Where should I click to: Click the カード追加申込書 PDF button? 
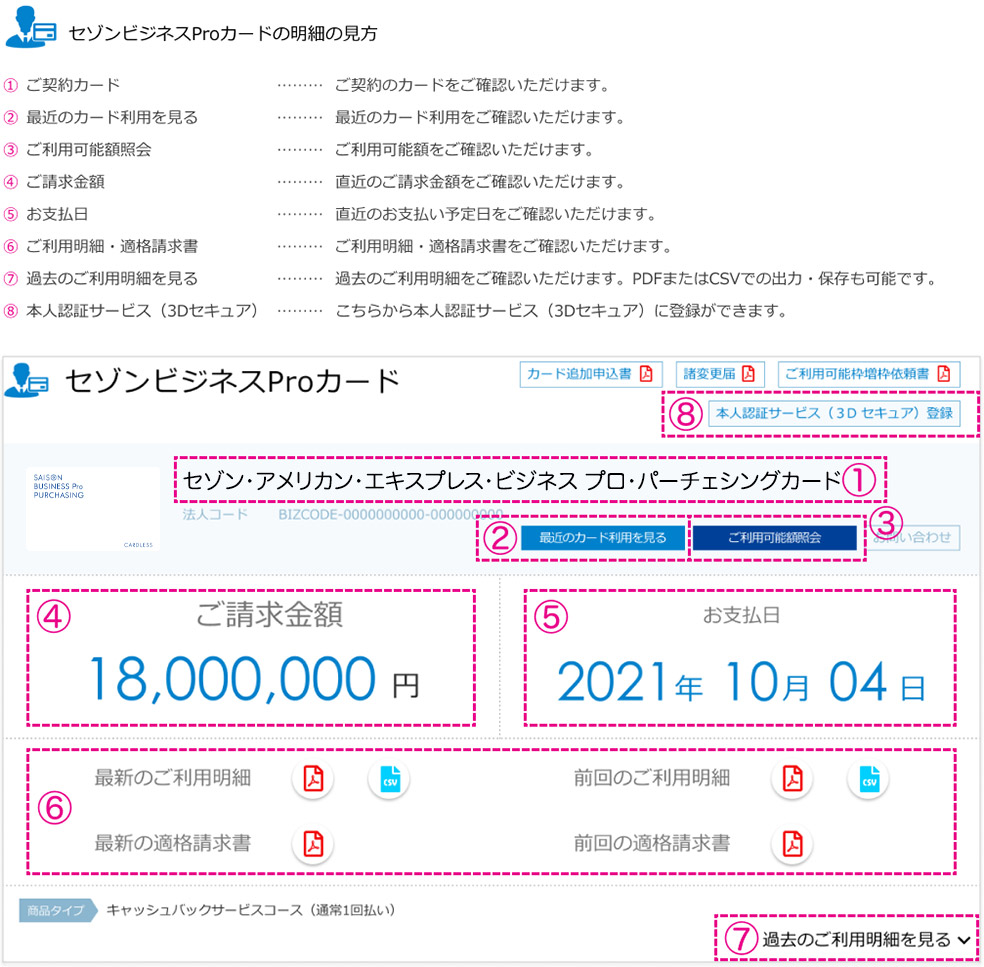click(x=590, y=374)
